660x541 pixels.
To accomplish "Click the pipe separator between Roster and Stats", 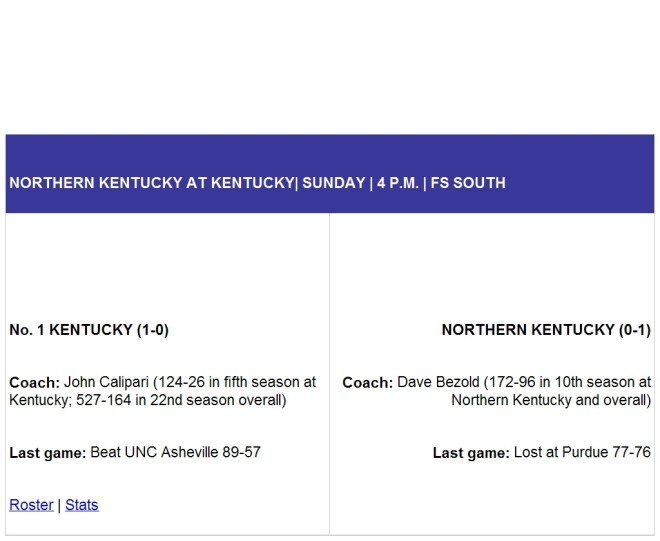I will (x=59, y=505).
